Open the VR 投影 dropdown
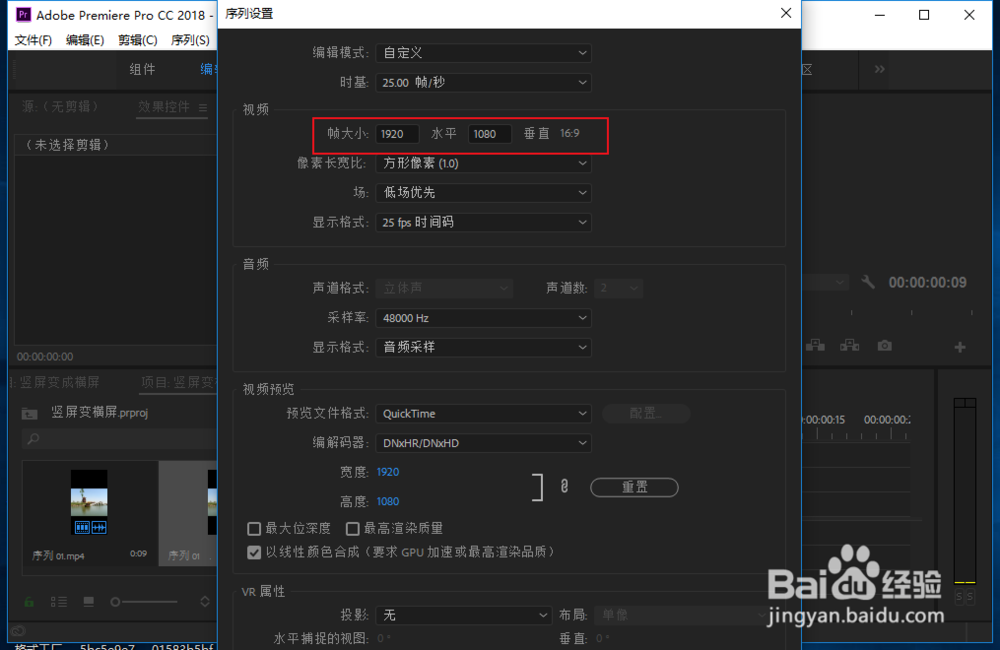1000x650 pixels. 464,615
